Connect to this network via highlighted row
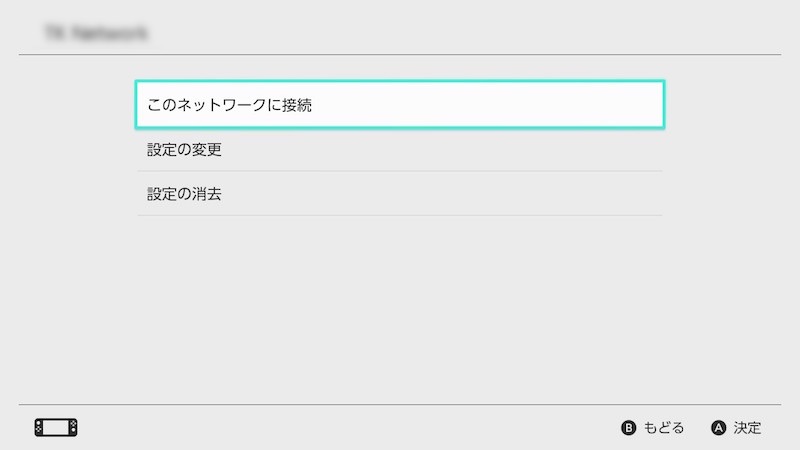Viewport: 800px width, 450px height. click(399, 104)
